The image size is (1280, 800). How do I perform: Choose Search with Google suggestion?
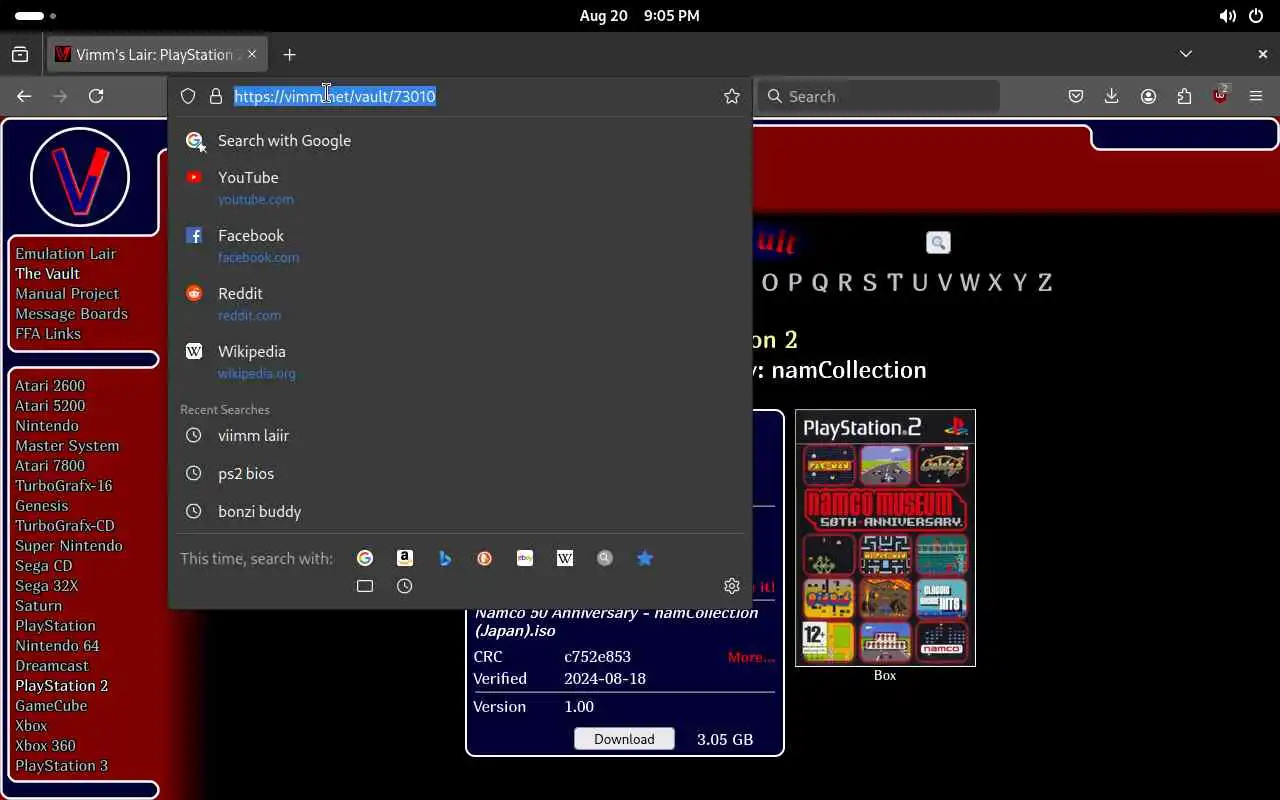[x=460, y=141]
